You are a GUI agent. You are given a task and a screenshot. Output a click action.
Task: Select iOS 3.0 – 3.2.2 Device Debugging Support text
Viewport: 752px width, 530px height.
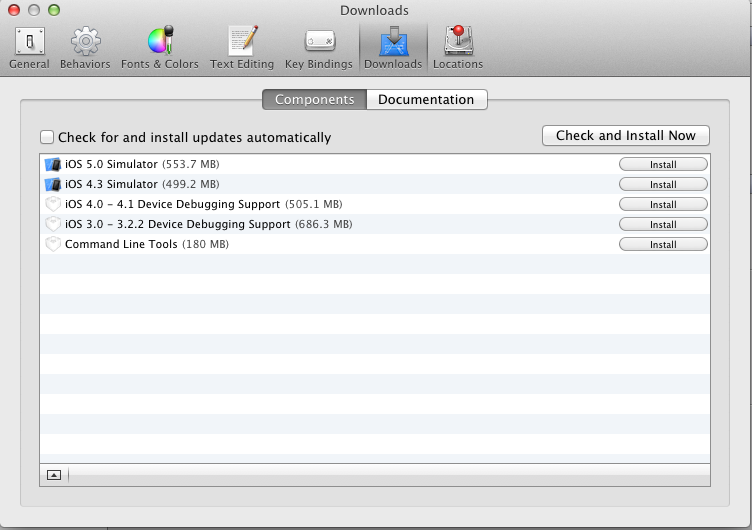[x=177, y=224]
